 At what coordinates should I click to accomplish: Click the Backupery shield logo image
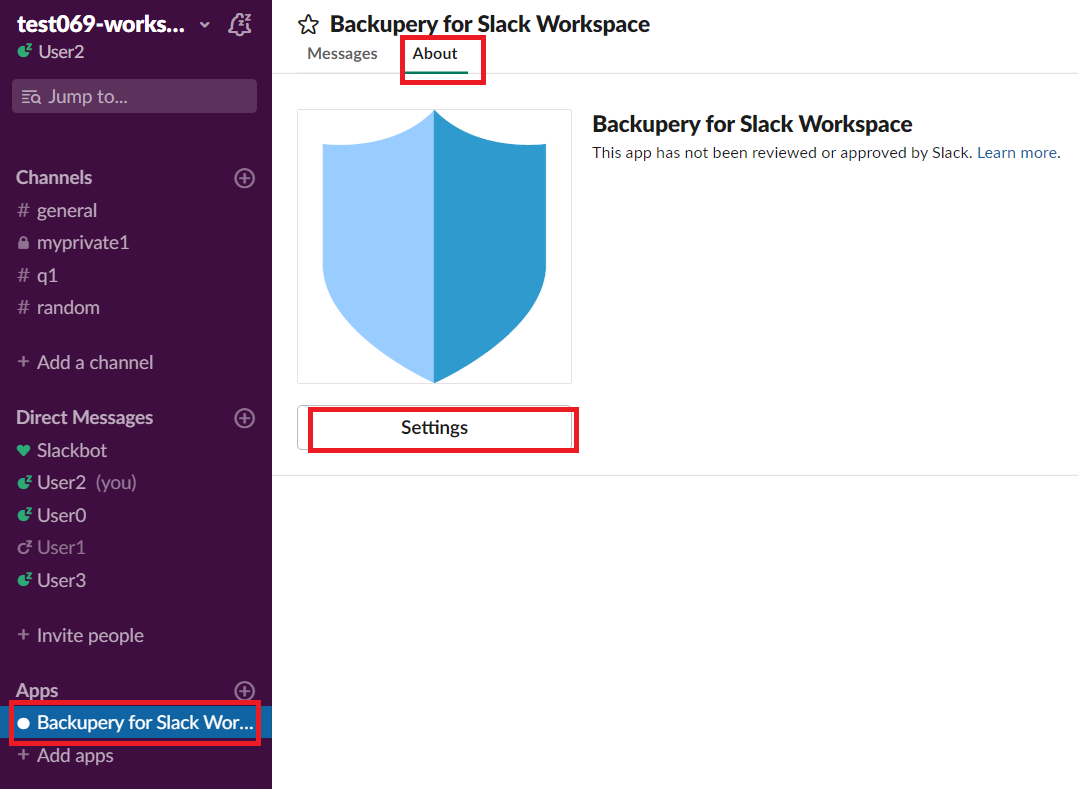(434, 246)
